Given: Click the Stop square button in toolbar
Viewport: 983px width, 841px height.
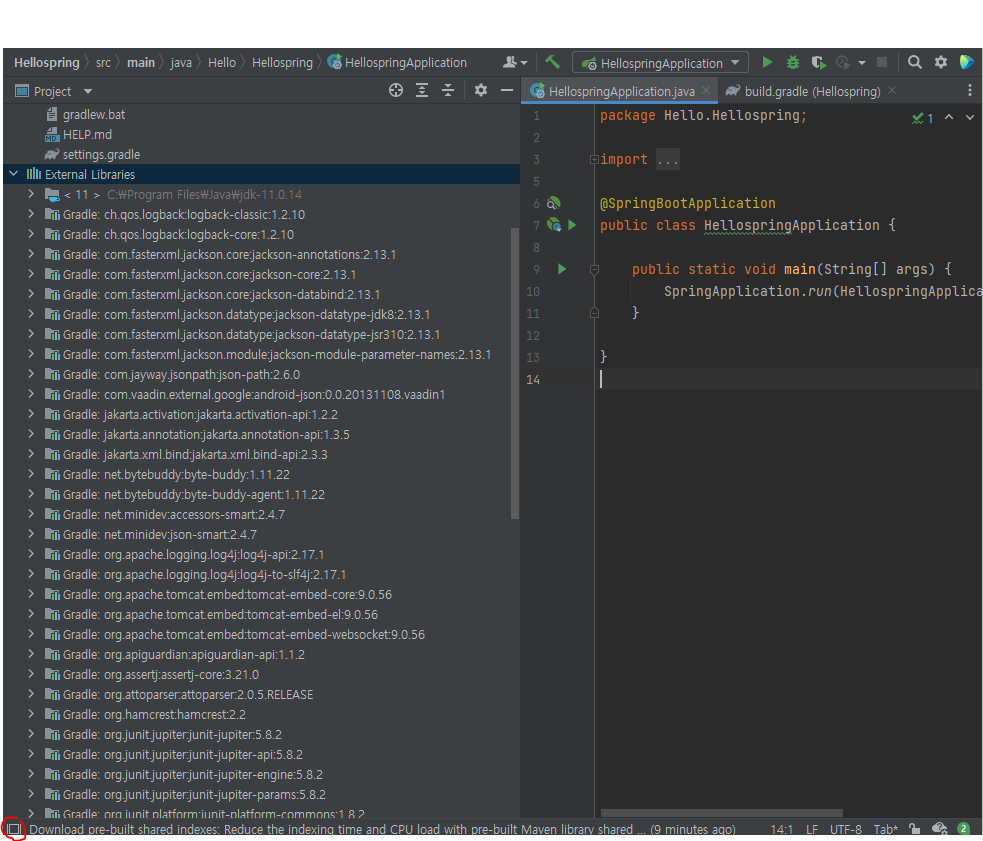Looking at the screenshot, I should point(881,62).
